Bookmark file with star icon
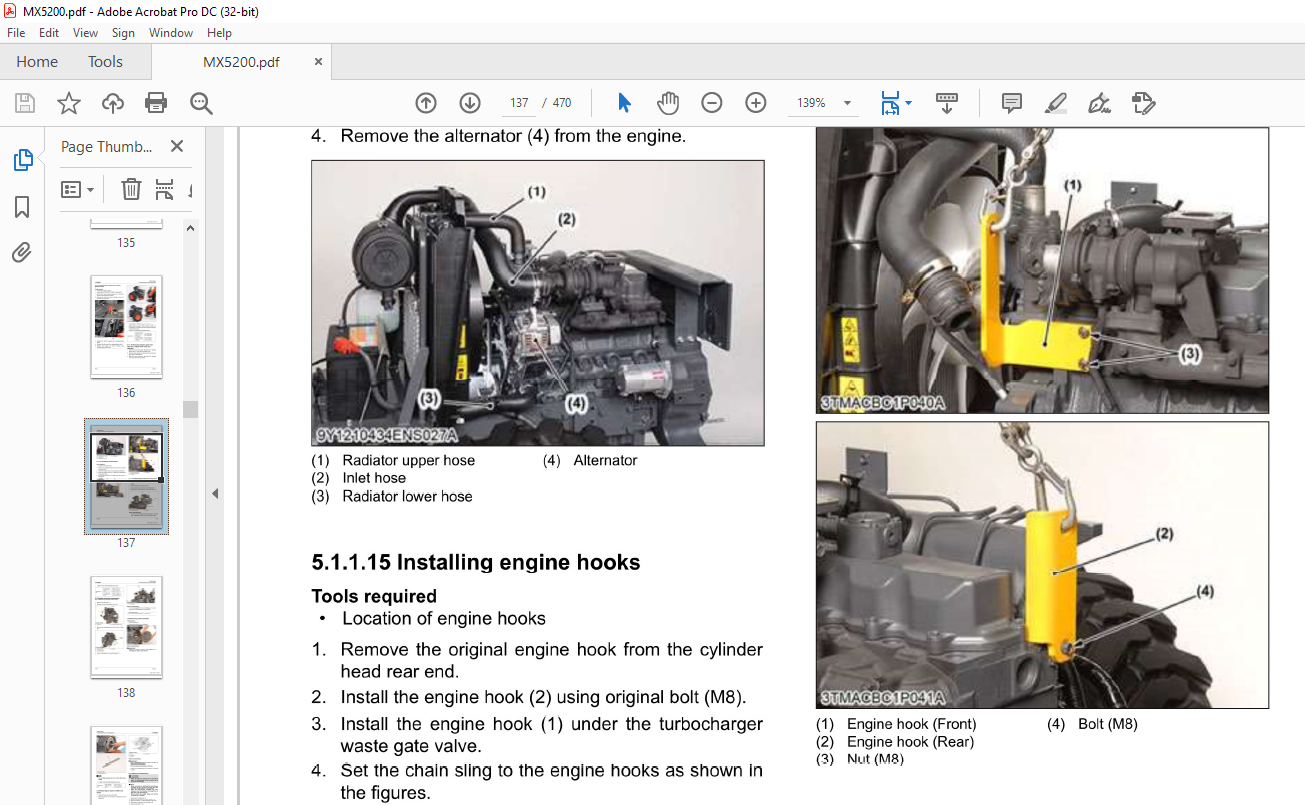Screen dimensions: 1305x805 point(68,103)
